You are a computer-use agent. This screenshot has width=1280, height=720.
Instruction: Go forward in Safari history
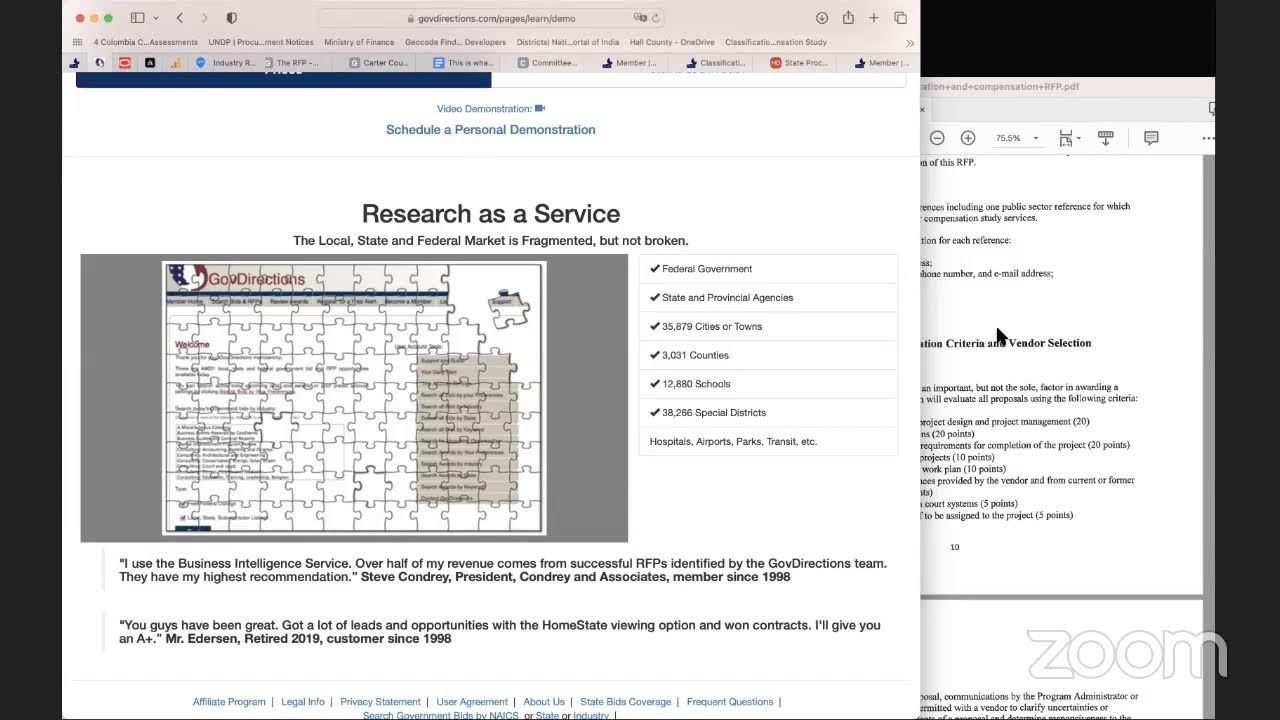[x=204, y=18]
